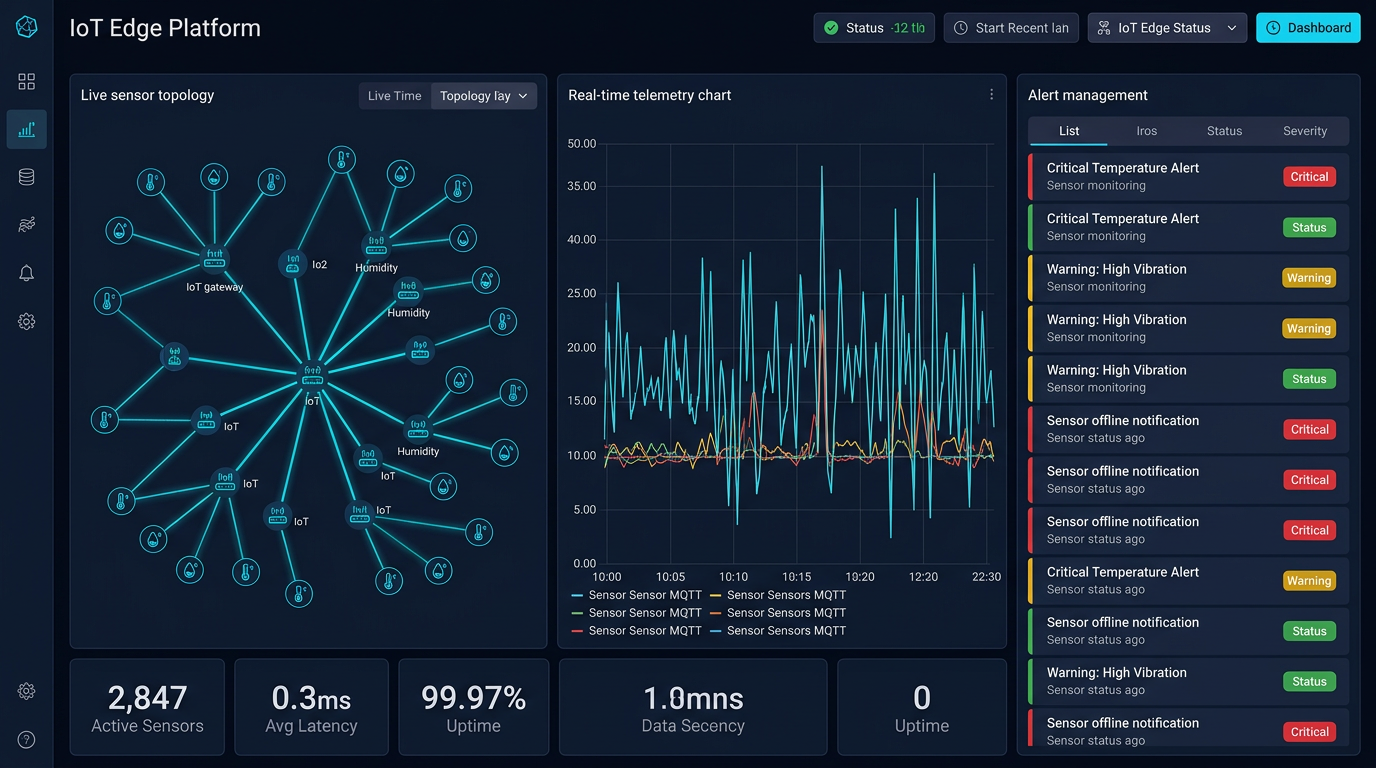Open the Status tab in Alert management
The height and width of the screenshot is (768, 1376).
[x=1224, y=131]
